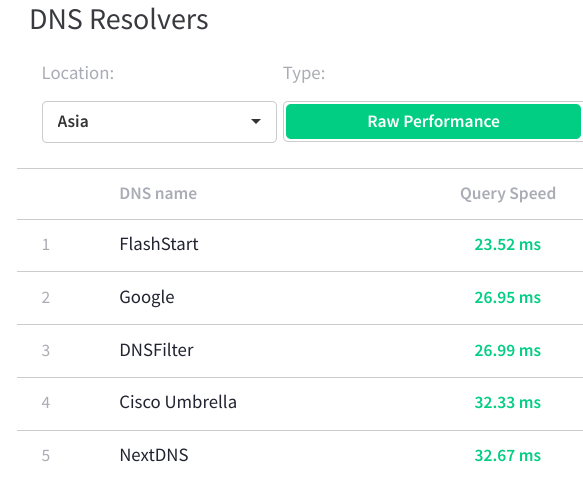Click the 23.52 ms query speed value
Viewport: 583px width, 481px height.
(x=508, y=245)
